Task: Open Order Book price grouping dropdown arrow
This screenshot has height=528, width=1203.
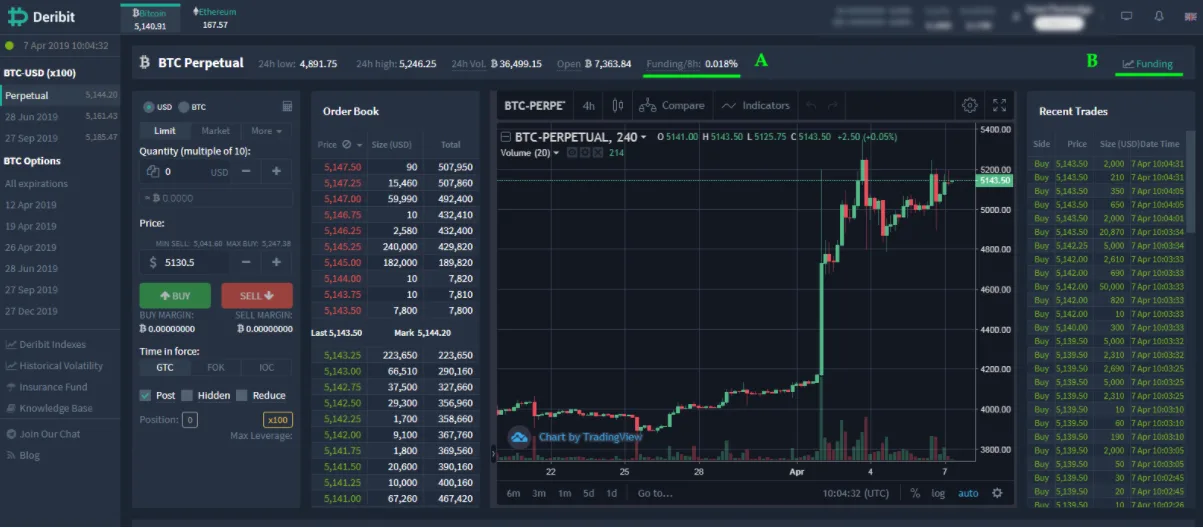Action: (x=360, y=145)
